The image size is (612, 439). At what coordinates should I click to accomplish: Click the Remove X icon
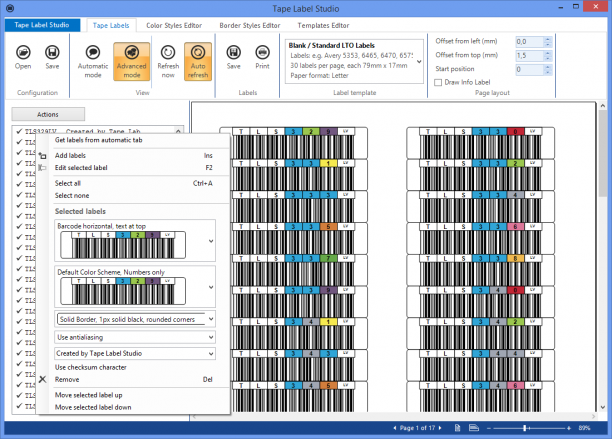43,379
